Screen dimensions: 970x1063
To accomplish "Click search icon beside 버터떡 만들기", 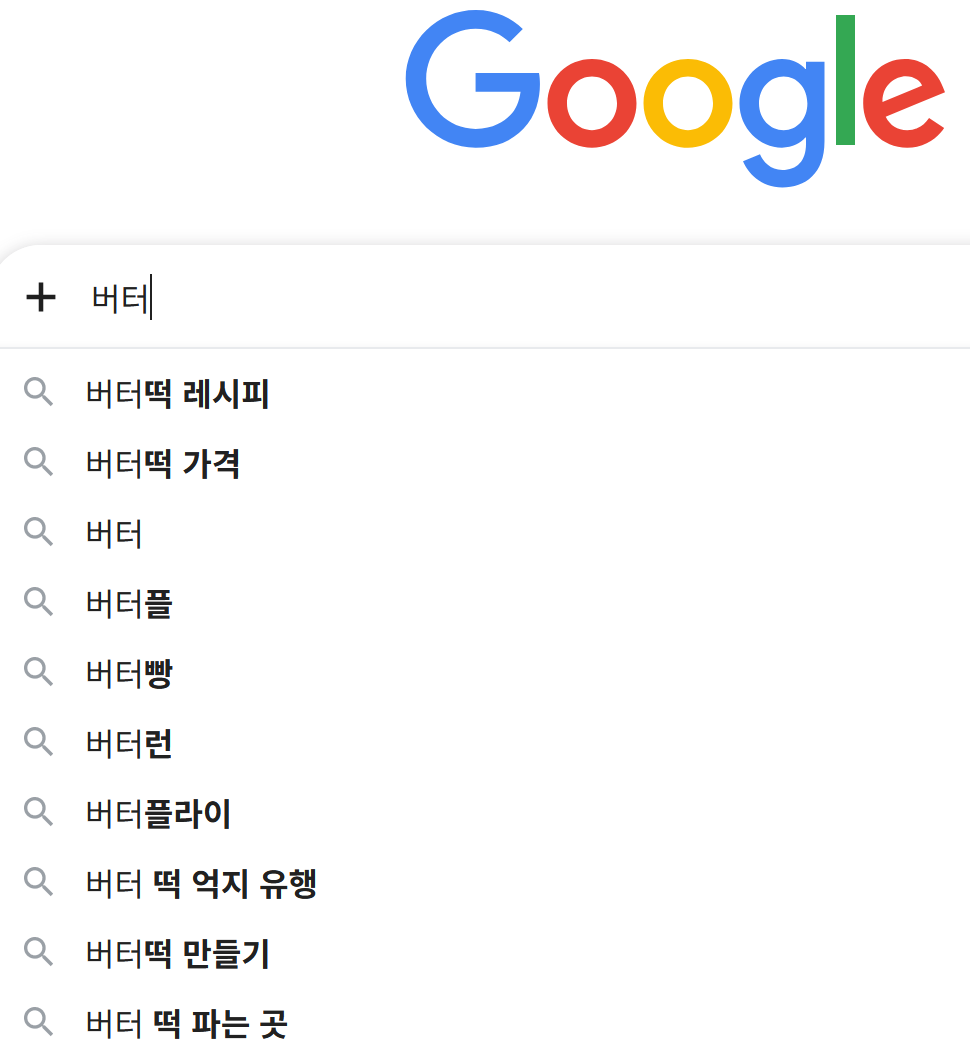I will pyautogui.click(x=38, y=952).
